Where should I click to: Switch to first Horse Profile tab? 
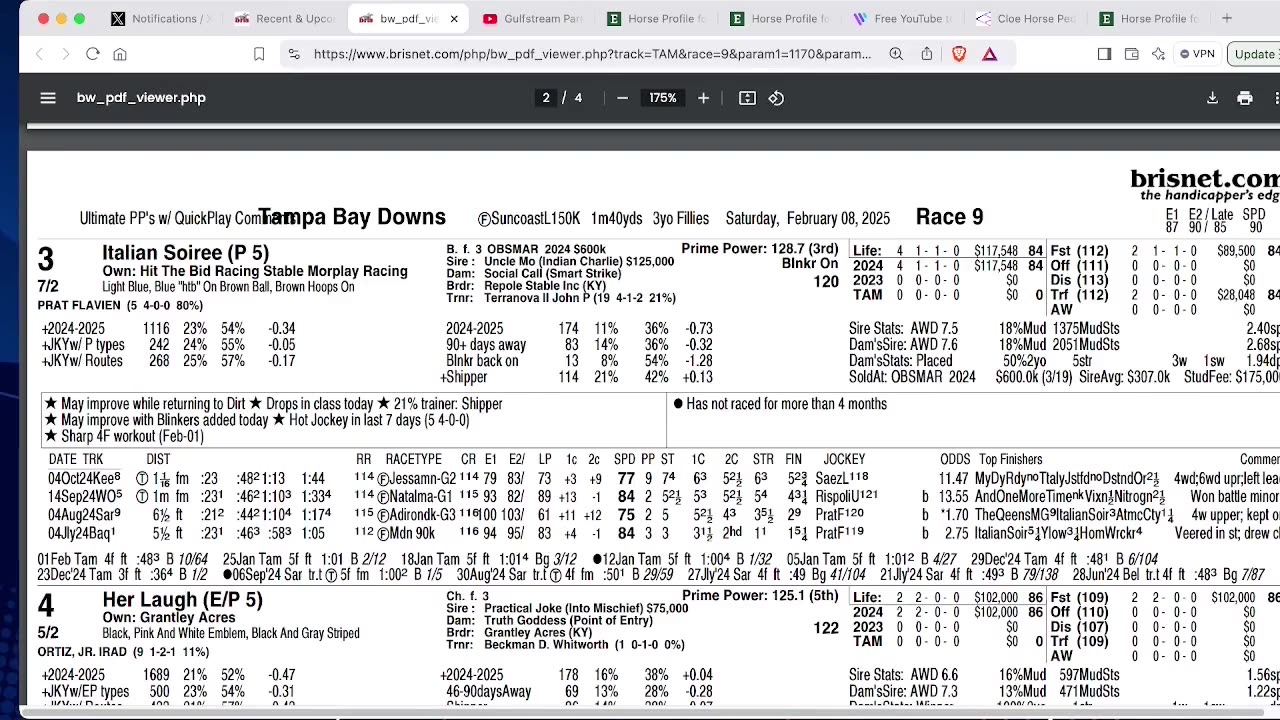(657, 18)
